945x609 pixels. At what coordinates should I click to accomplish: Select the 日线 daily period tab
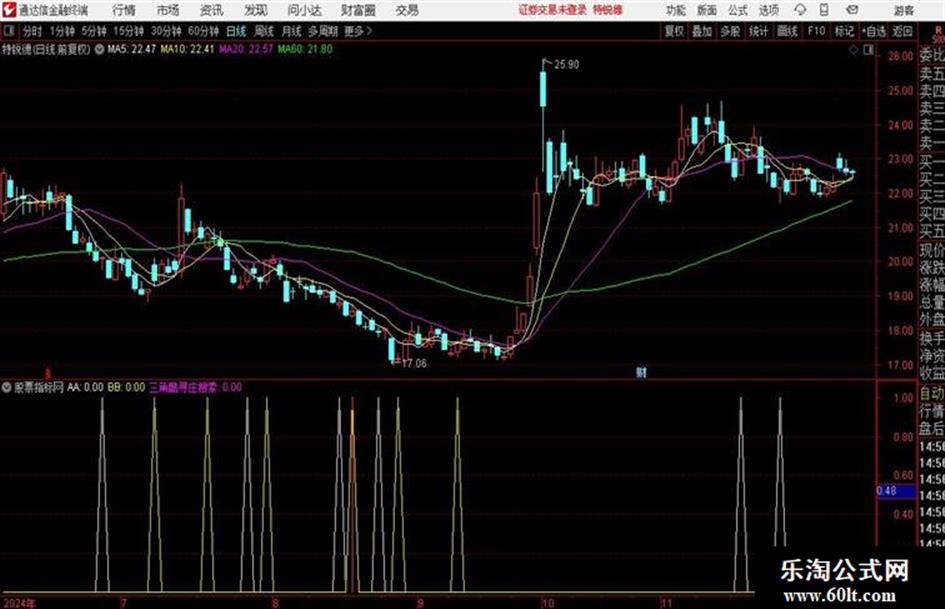click(236, 31)
